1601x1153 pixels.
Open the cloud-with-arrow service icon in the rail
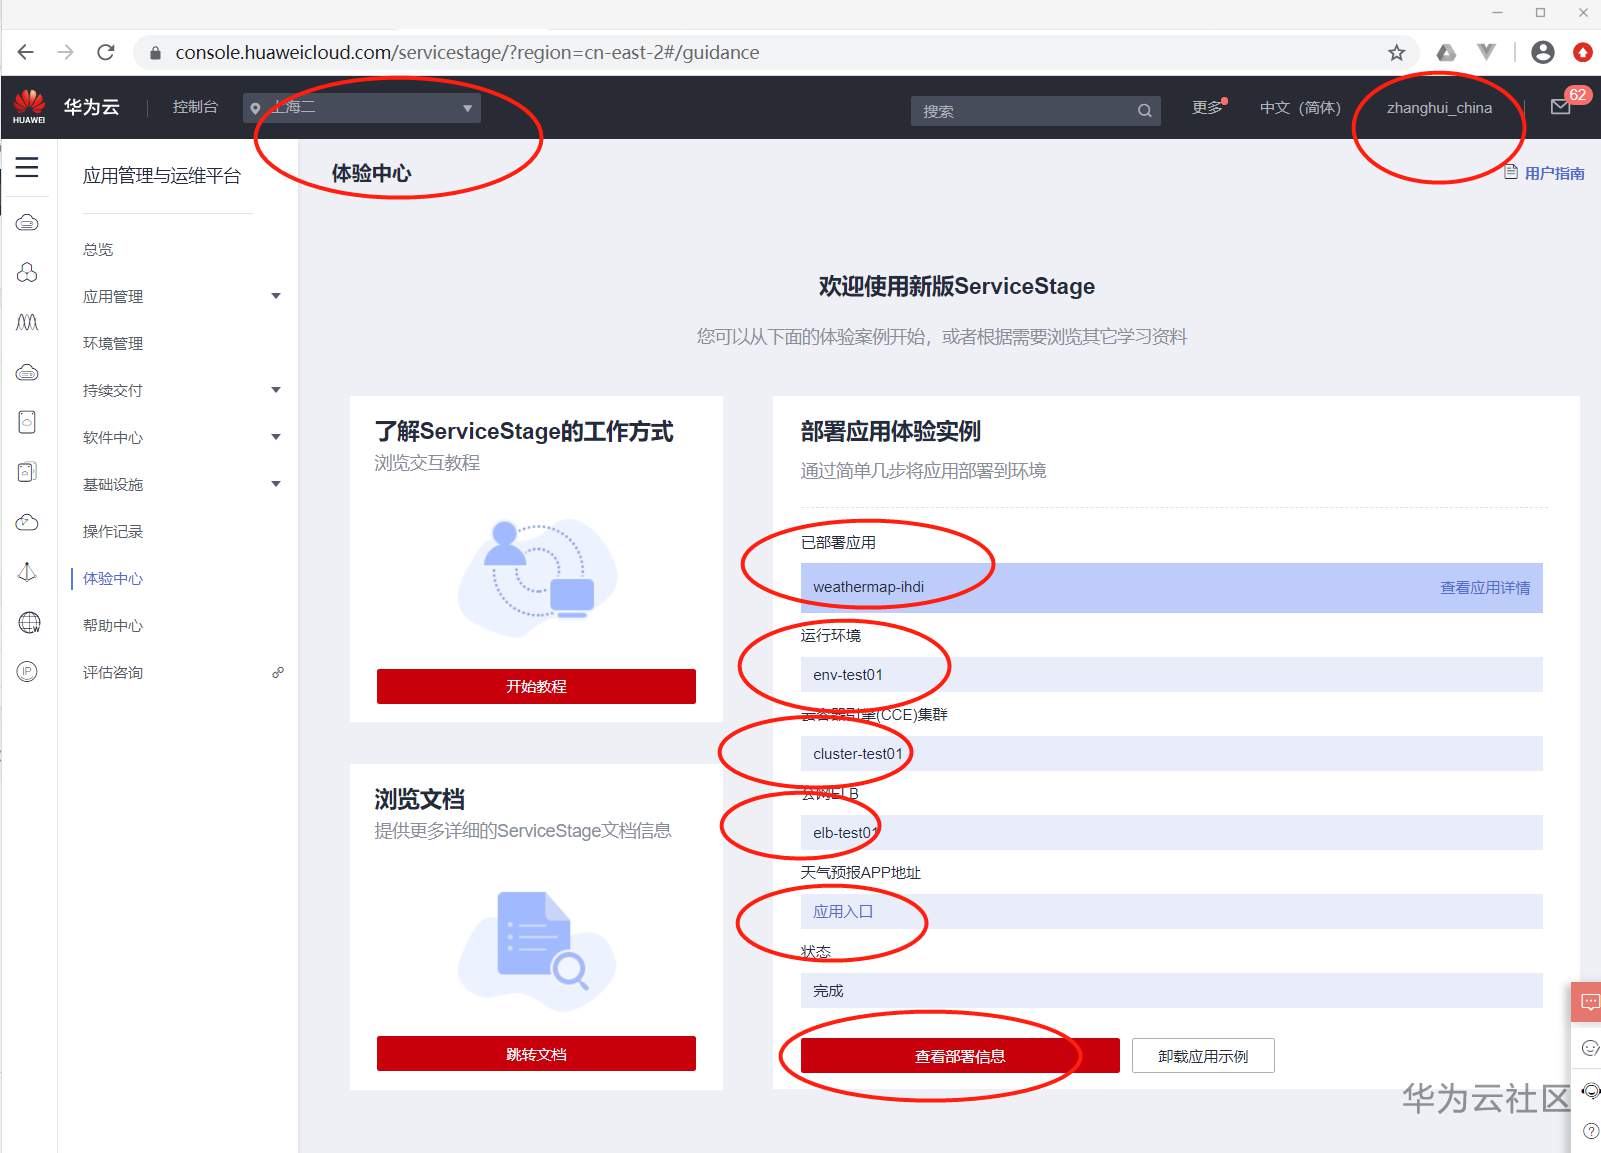(27, 522)
